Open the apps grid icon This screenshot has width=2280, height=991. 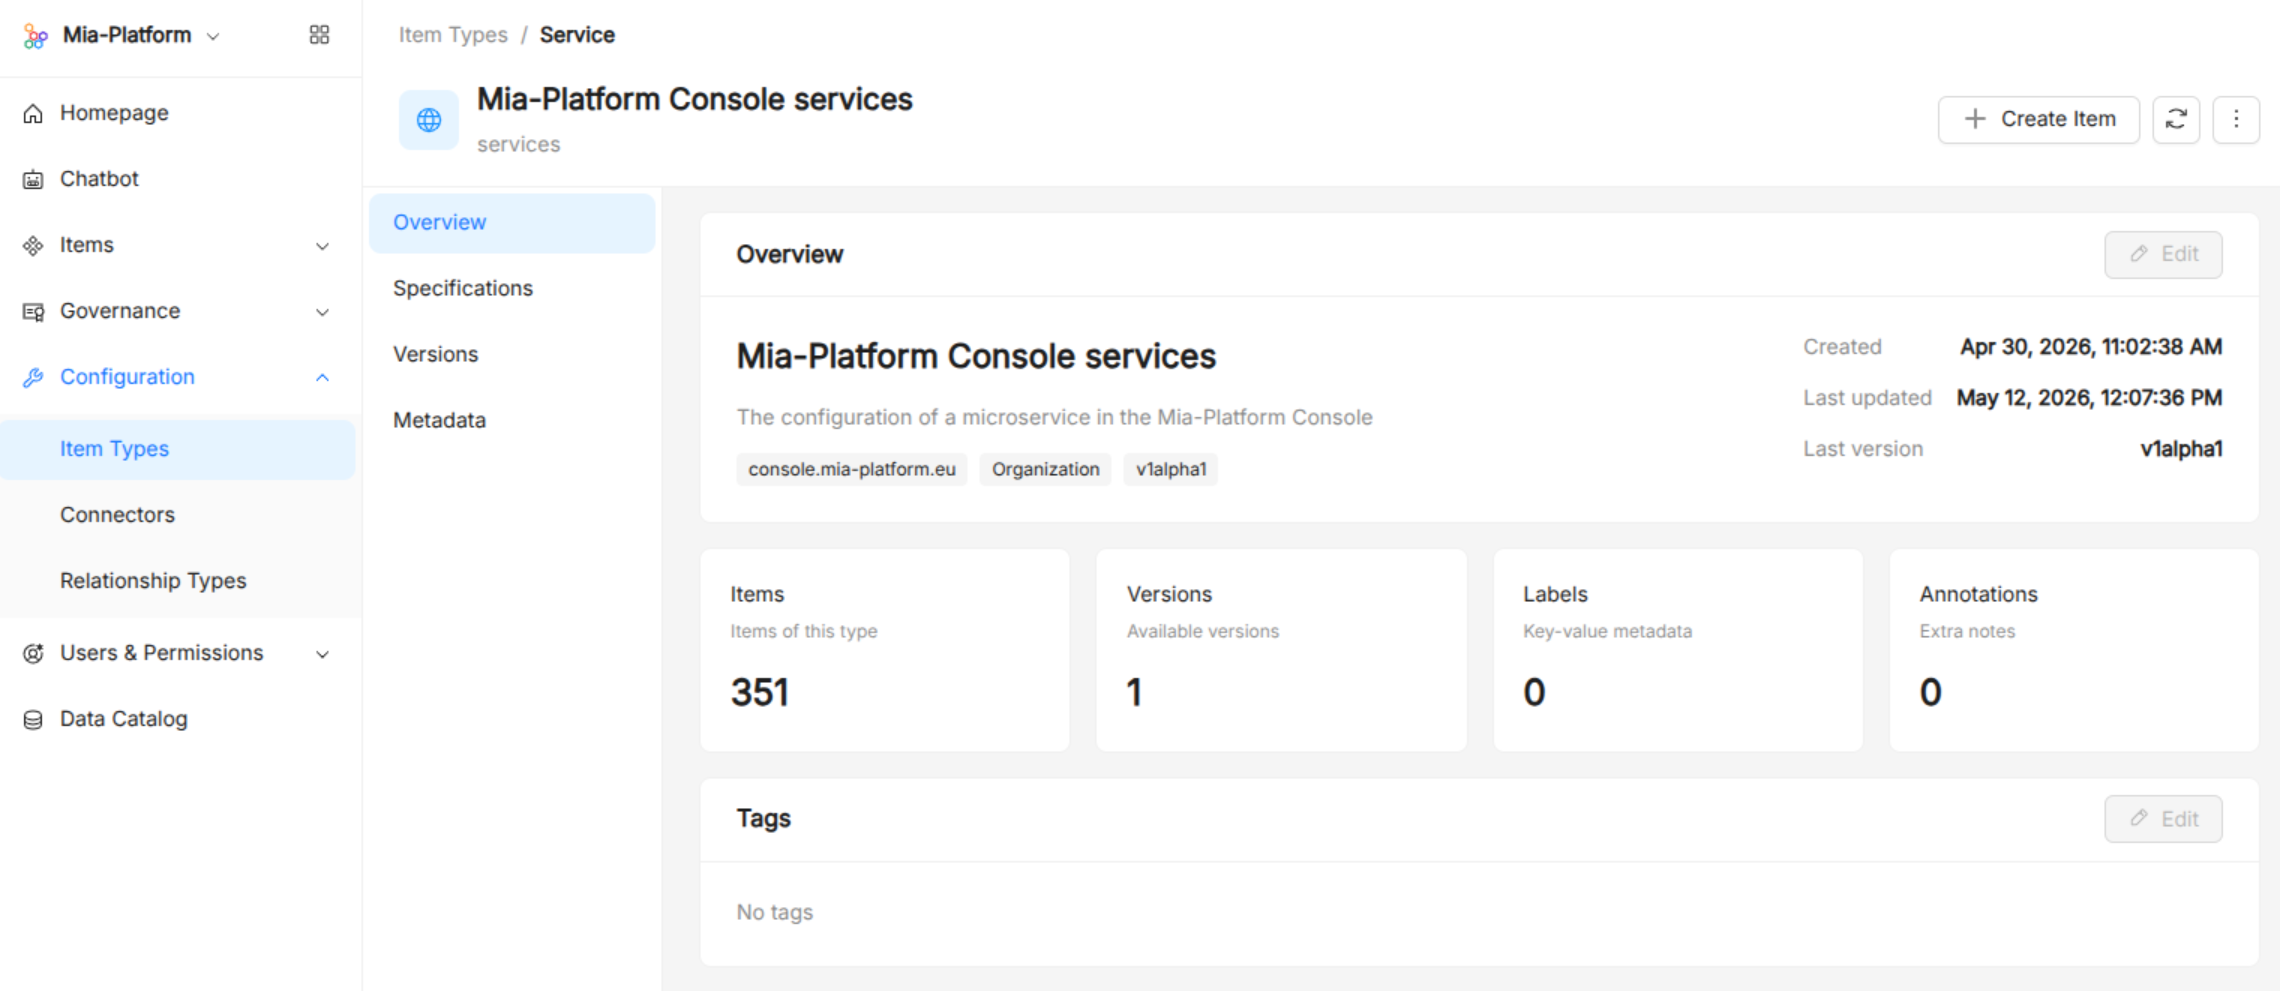coord(319,35)
